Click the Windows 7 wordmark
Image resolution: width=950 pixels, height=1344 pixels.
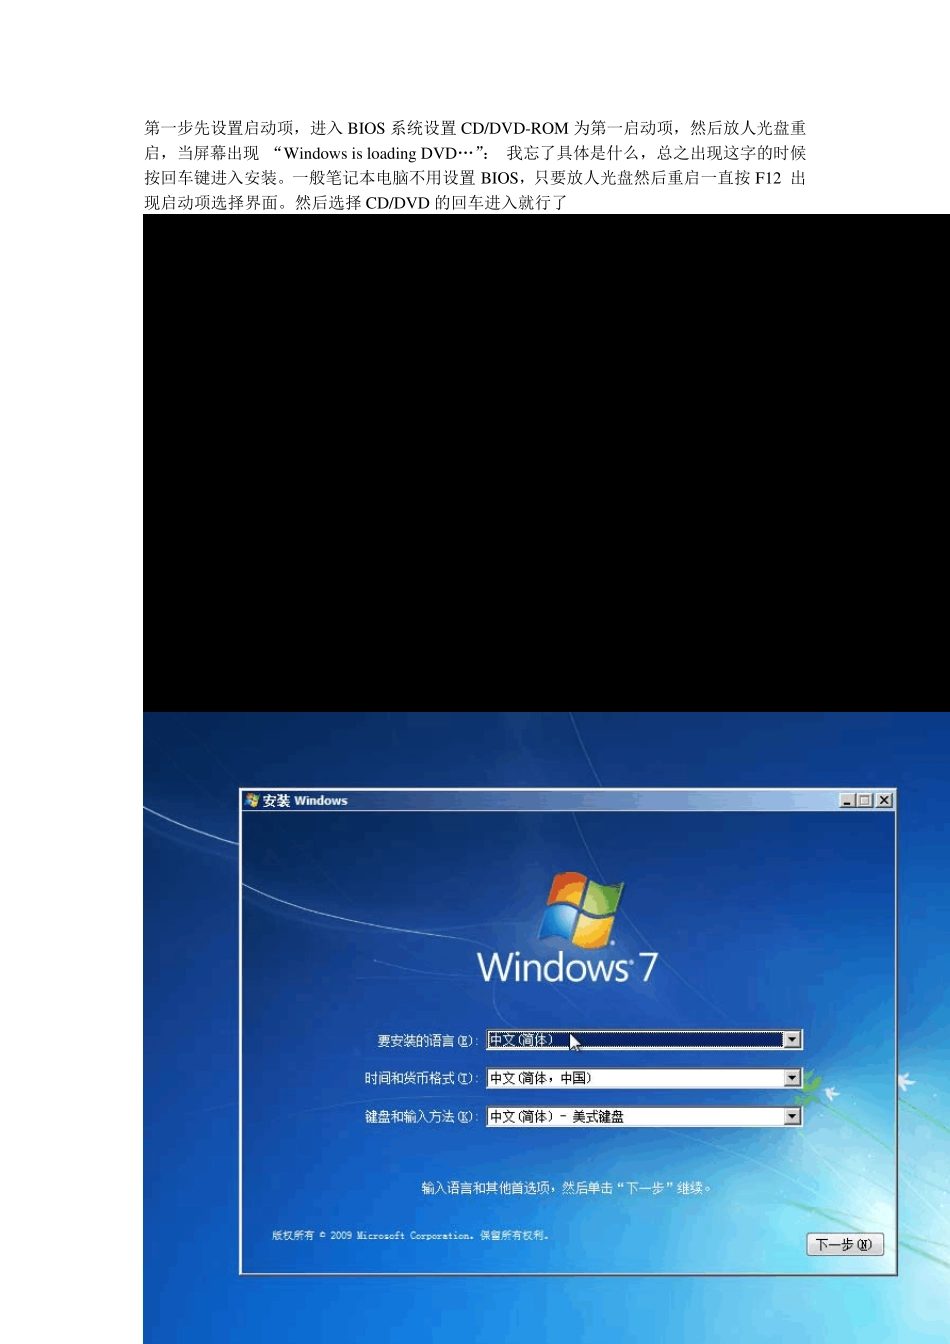point(568,967)
